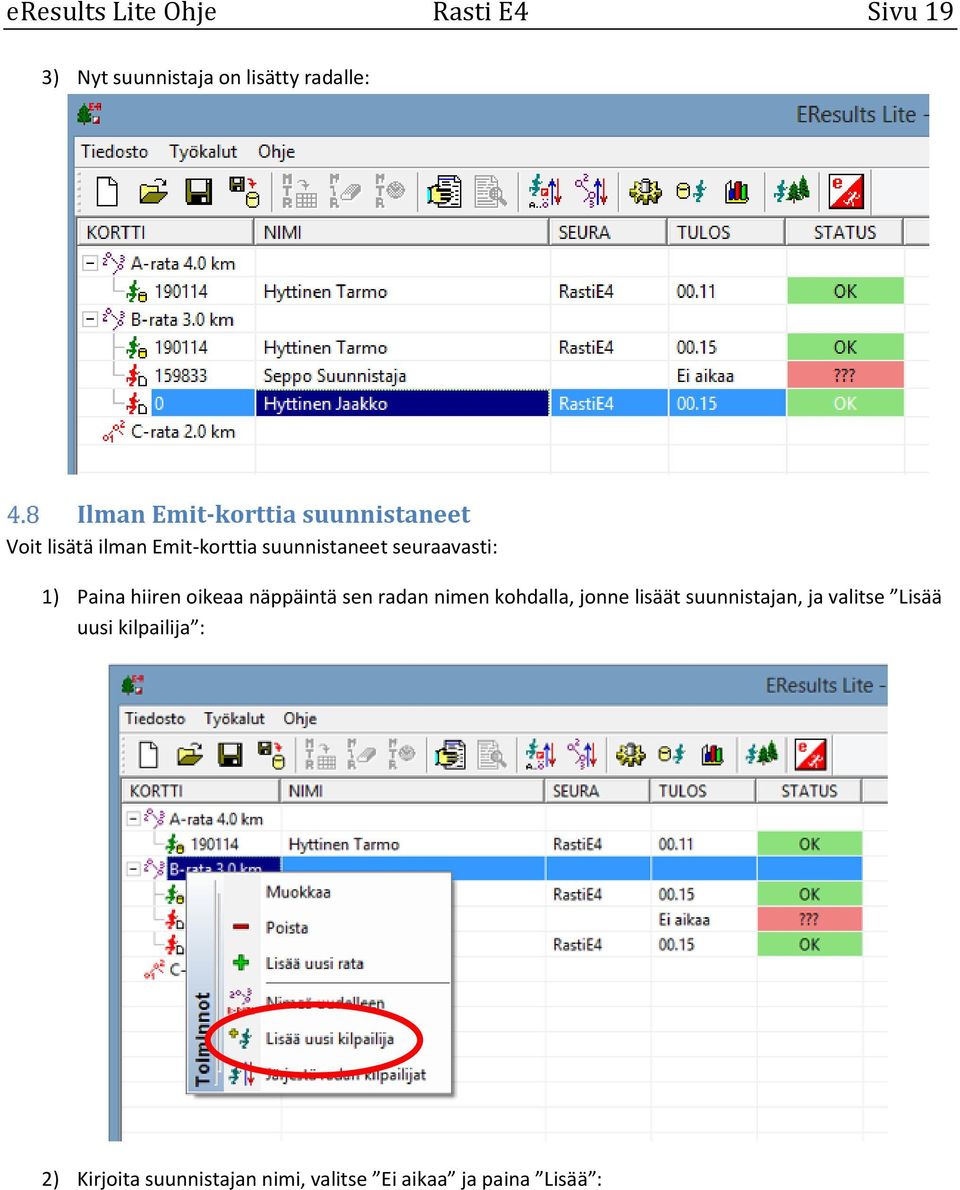This screenshot has height=1190, width=960.
Task: Click the runner-with-trees icon in upper screenshot toolbar
Action: click(x=792, y=190)
